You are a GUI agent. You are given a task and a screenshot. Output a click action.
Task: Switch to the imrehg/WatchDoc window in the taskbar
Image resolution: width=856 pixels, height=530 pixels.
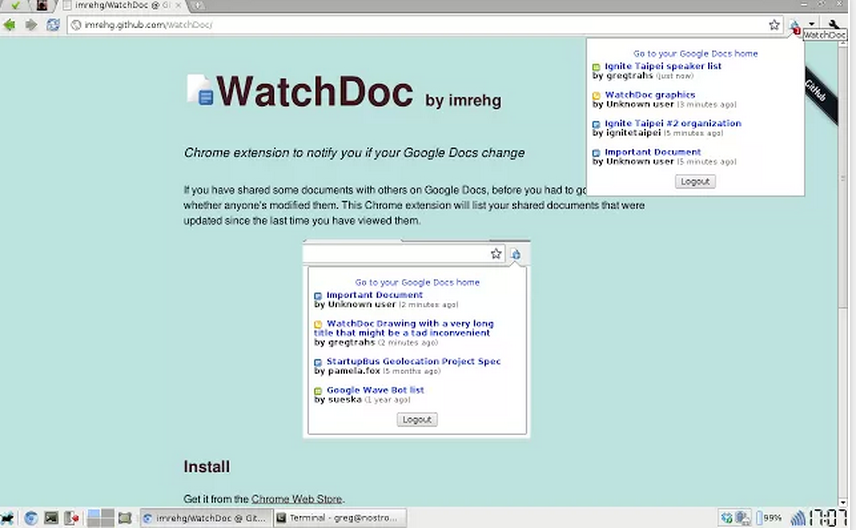click(205, 518)
